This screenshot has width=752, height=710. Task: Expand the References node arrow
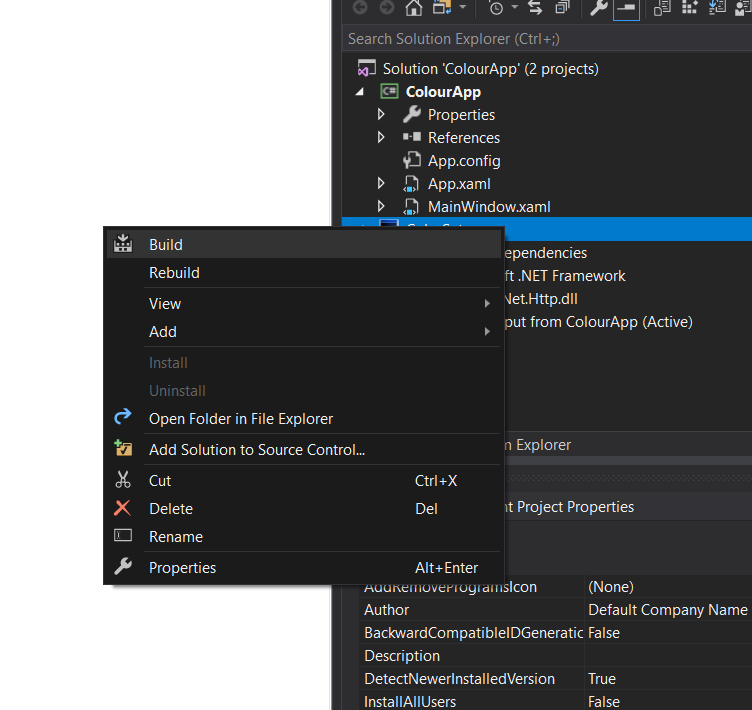point(381,137)
